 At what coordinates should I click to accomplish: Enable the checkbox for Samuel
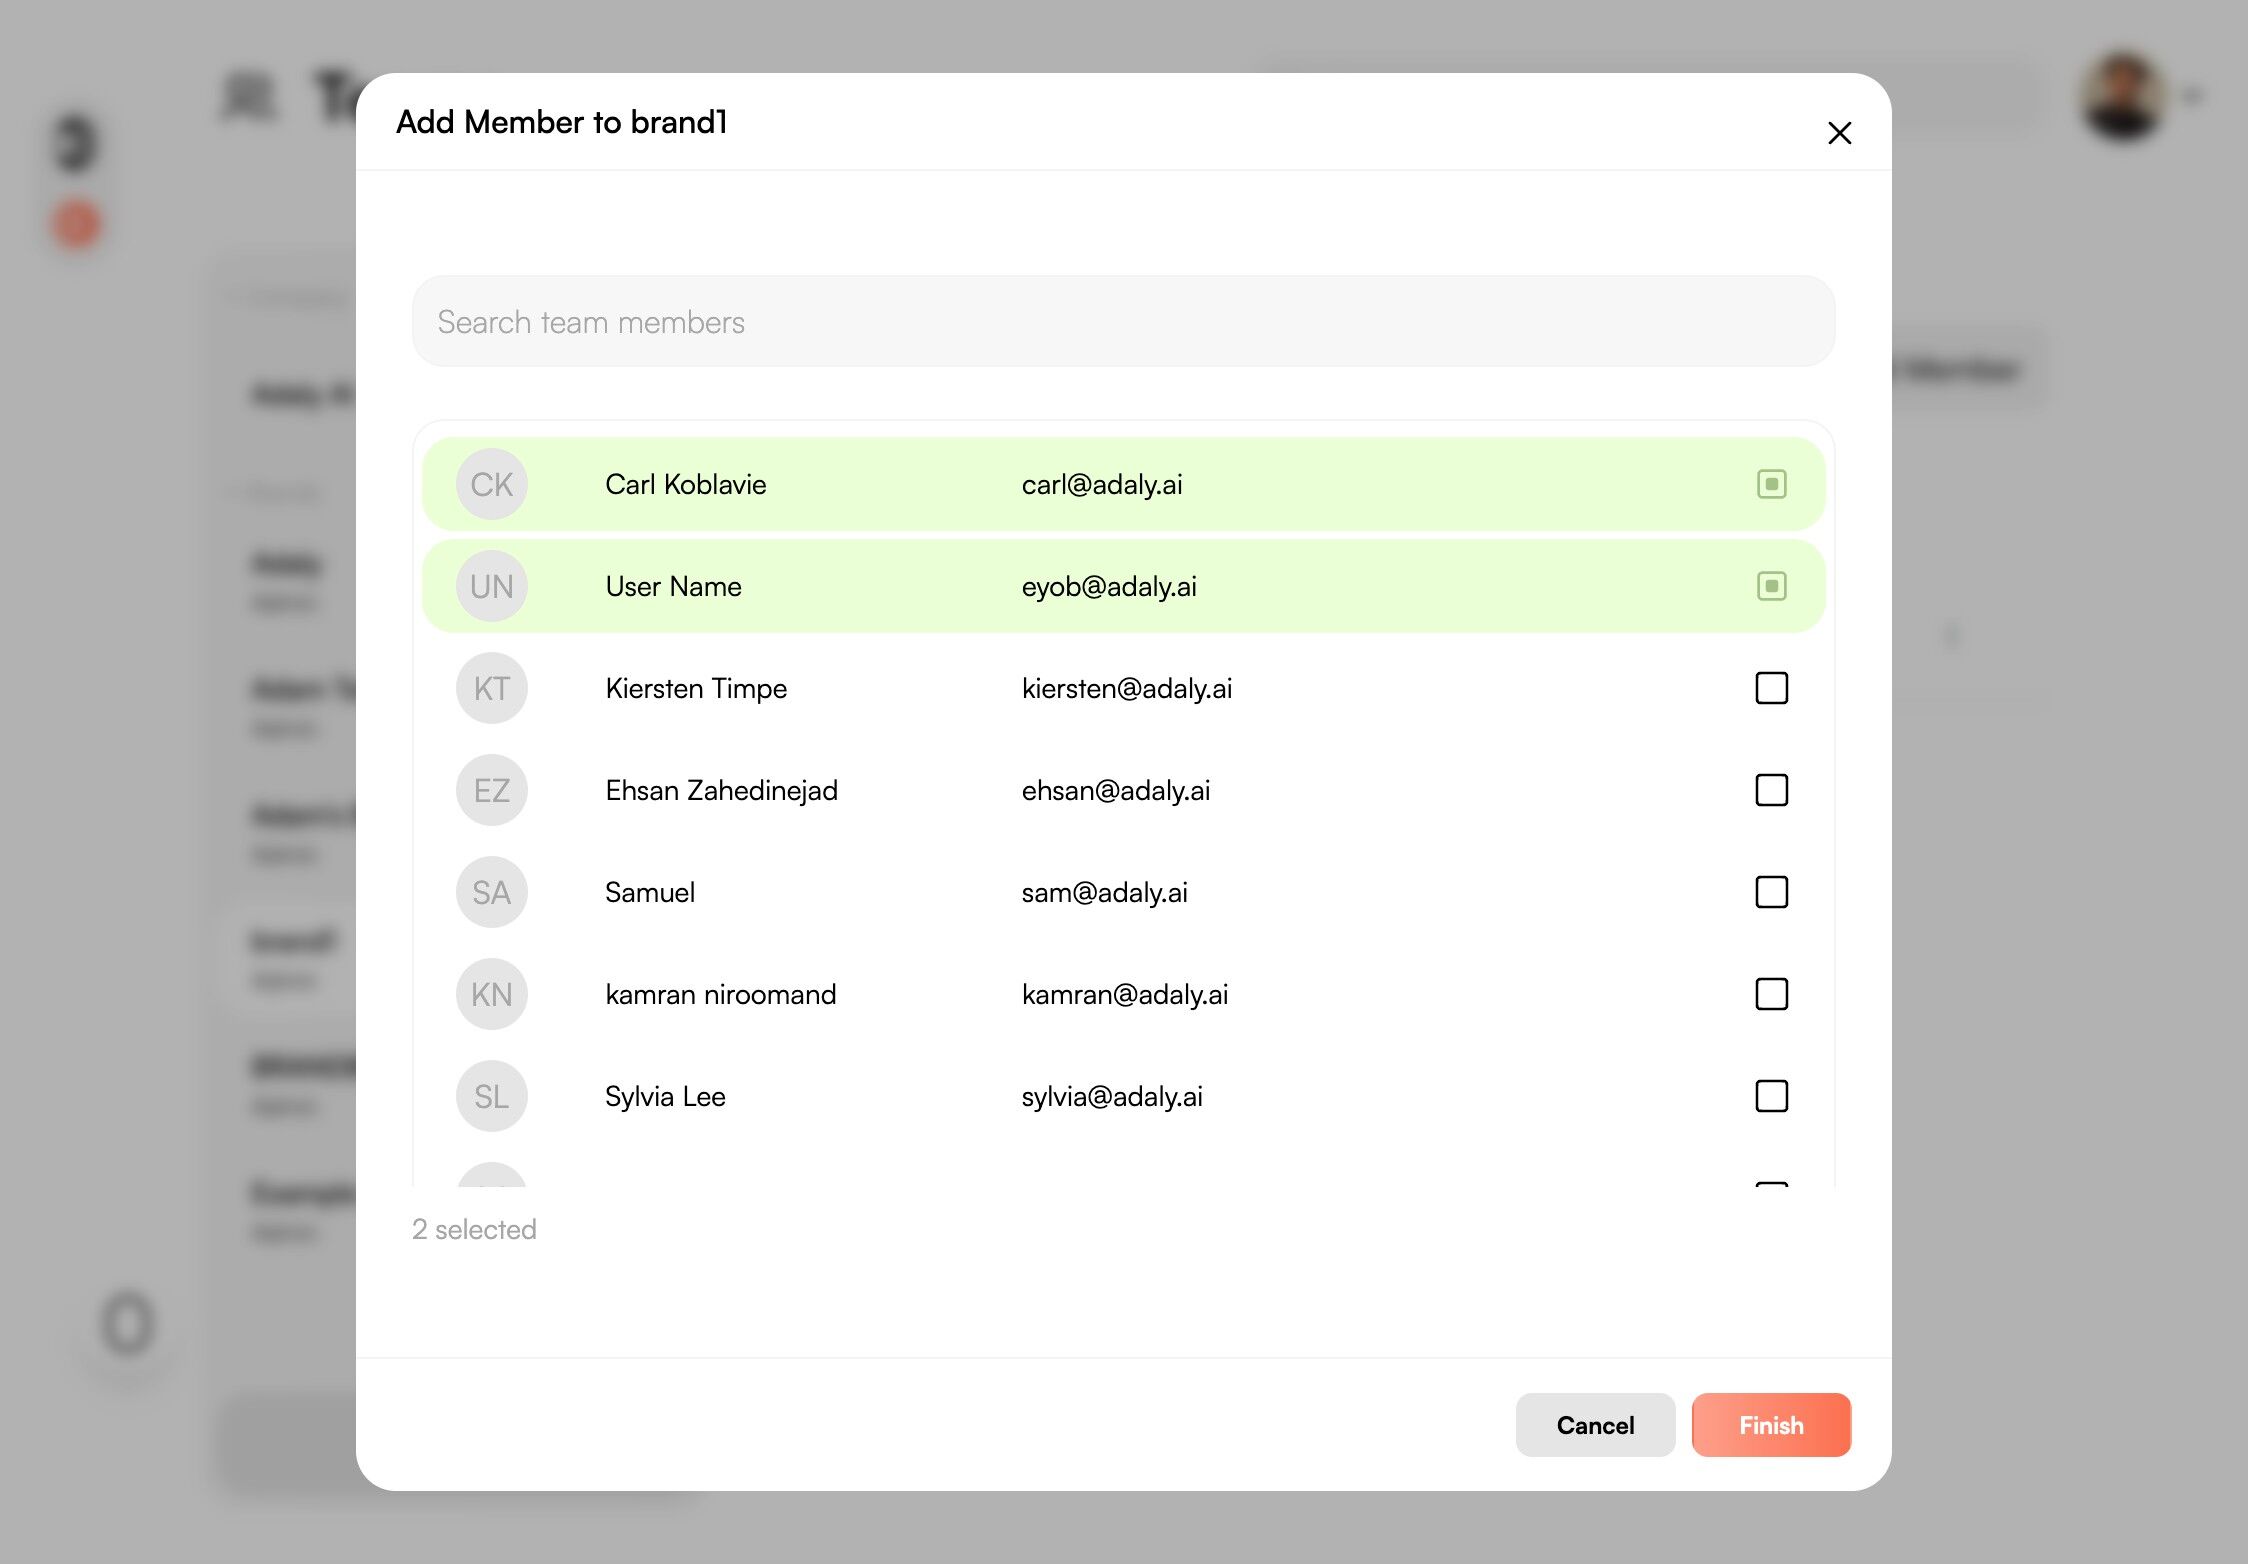coord(1771,892)
